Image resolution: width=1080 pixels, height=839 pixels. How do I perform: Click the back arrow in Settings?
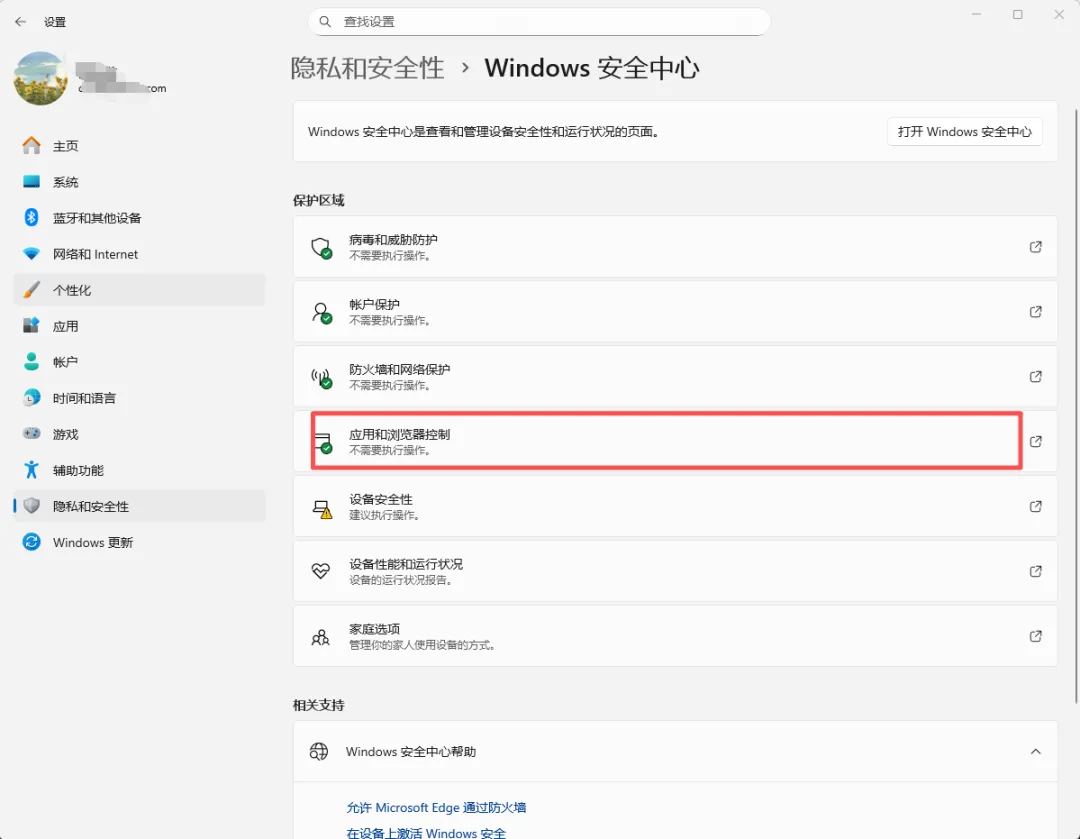point(21,22)
